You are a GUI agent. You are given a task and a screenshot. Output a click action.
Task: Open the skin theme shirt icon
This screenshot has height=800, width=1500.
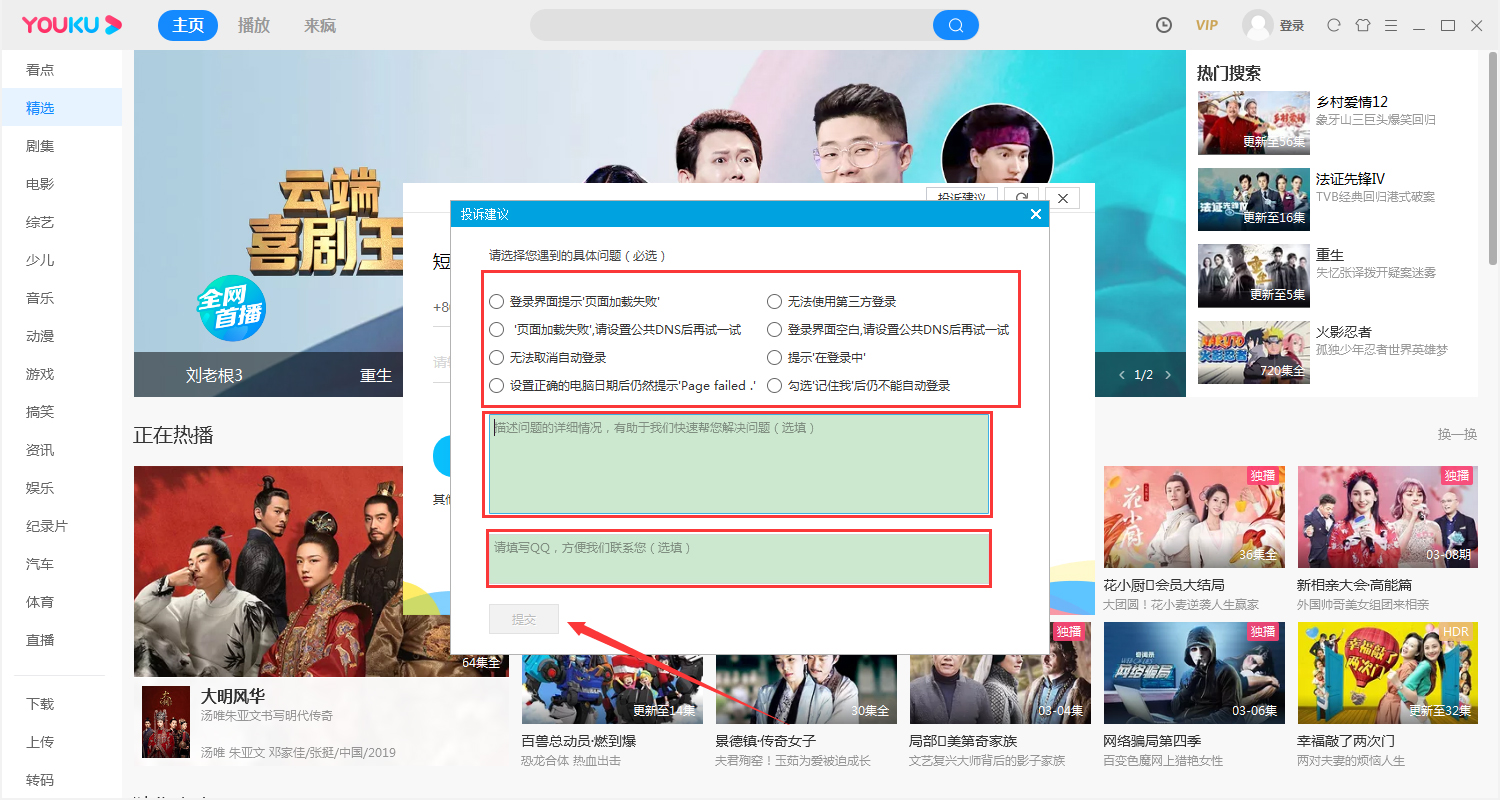[1363, 24]
